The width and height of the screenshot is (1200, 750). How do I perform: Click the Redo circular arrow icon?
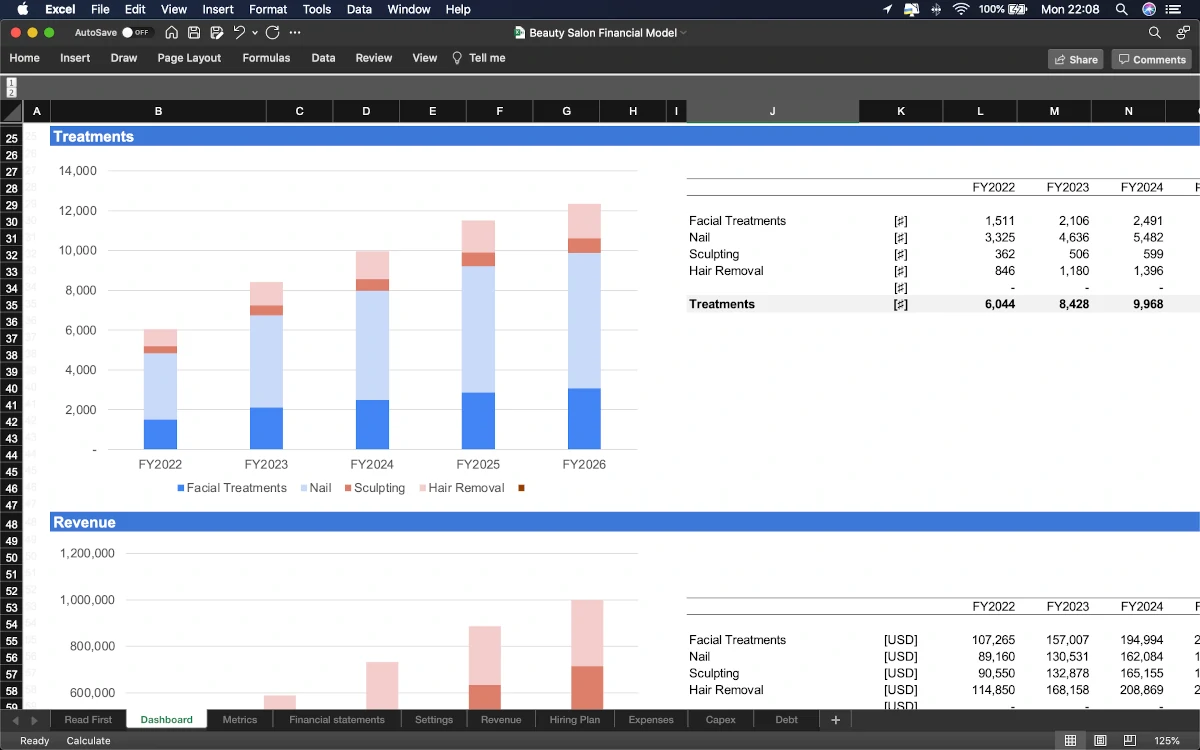(272, 33)
